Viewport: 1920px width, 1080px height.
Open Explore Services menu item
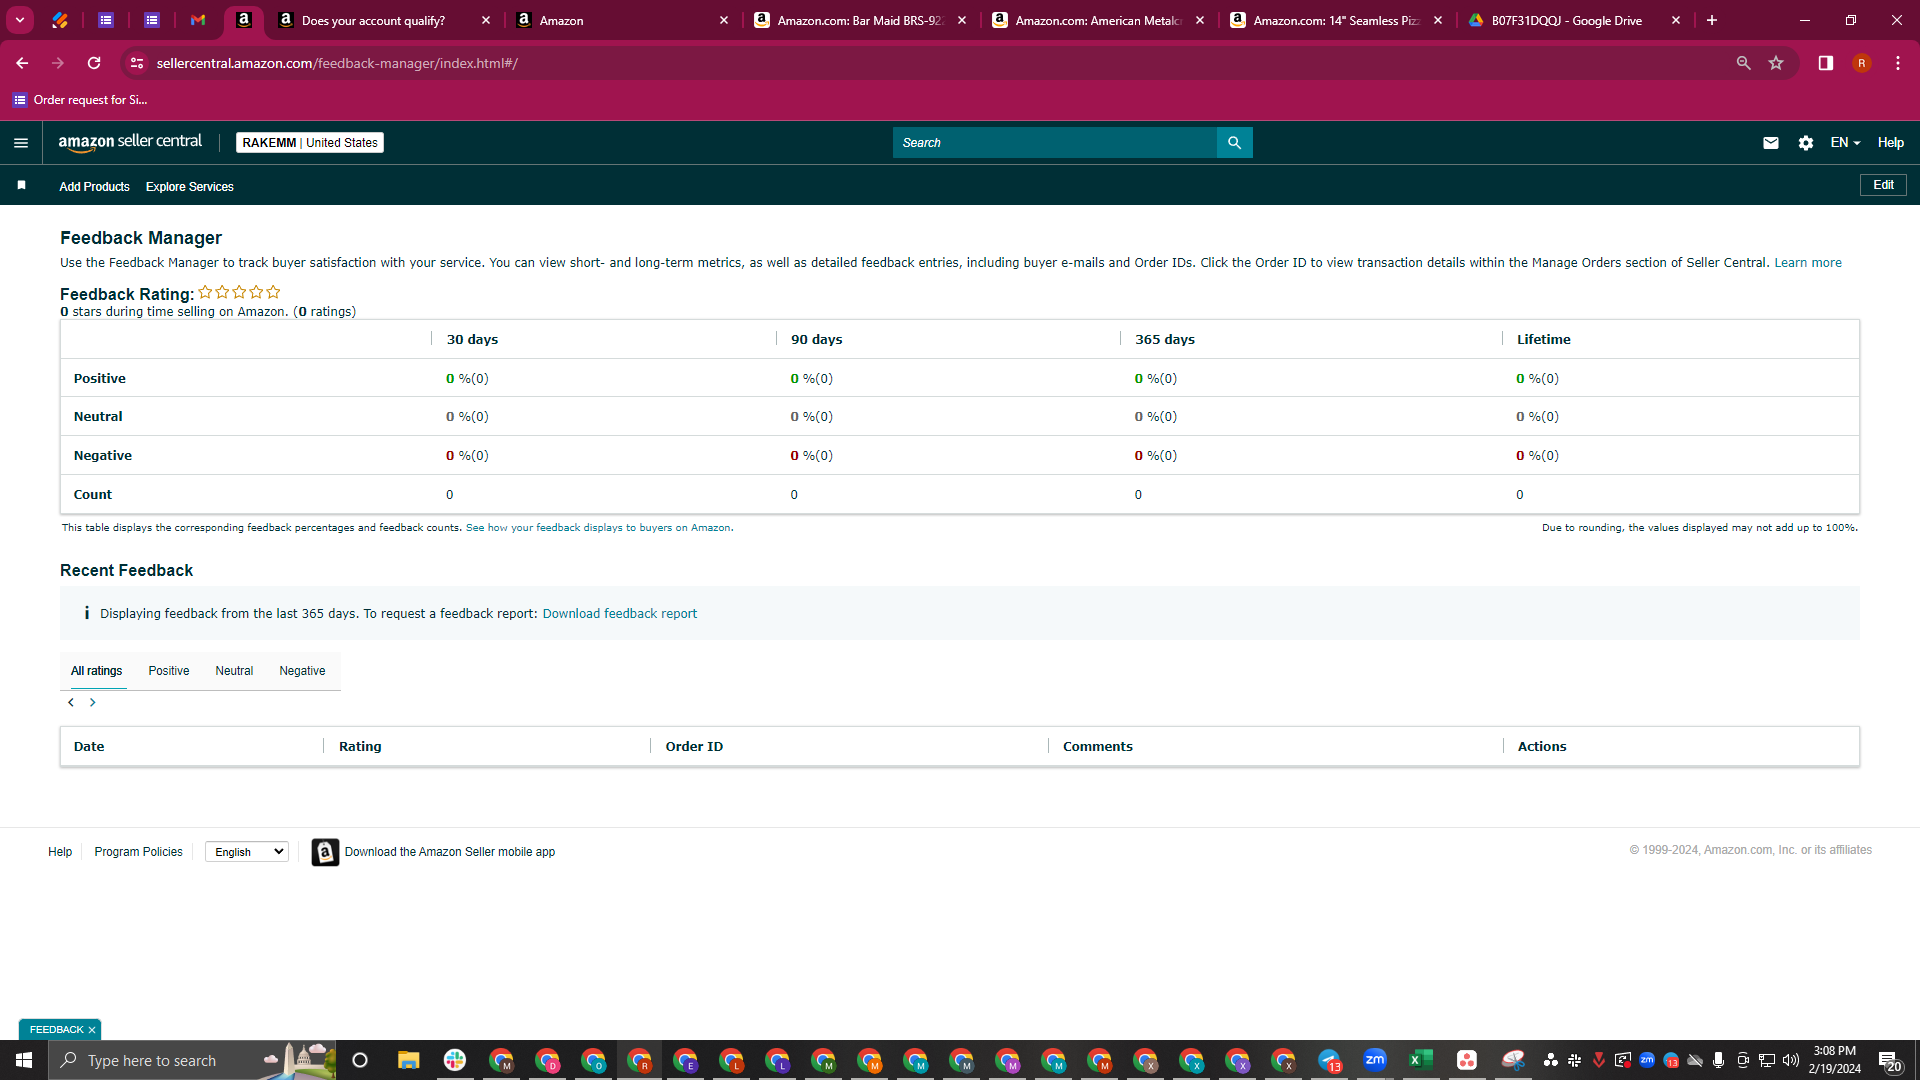point(190,187)
